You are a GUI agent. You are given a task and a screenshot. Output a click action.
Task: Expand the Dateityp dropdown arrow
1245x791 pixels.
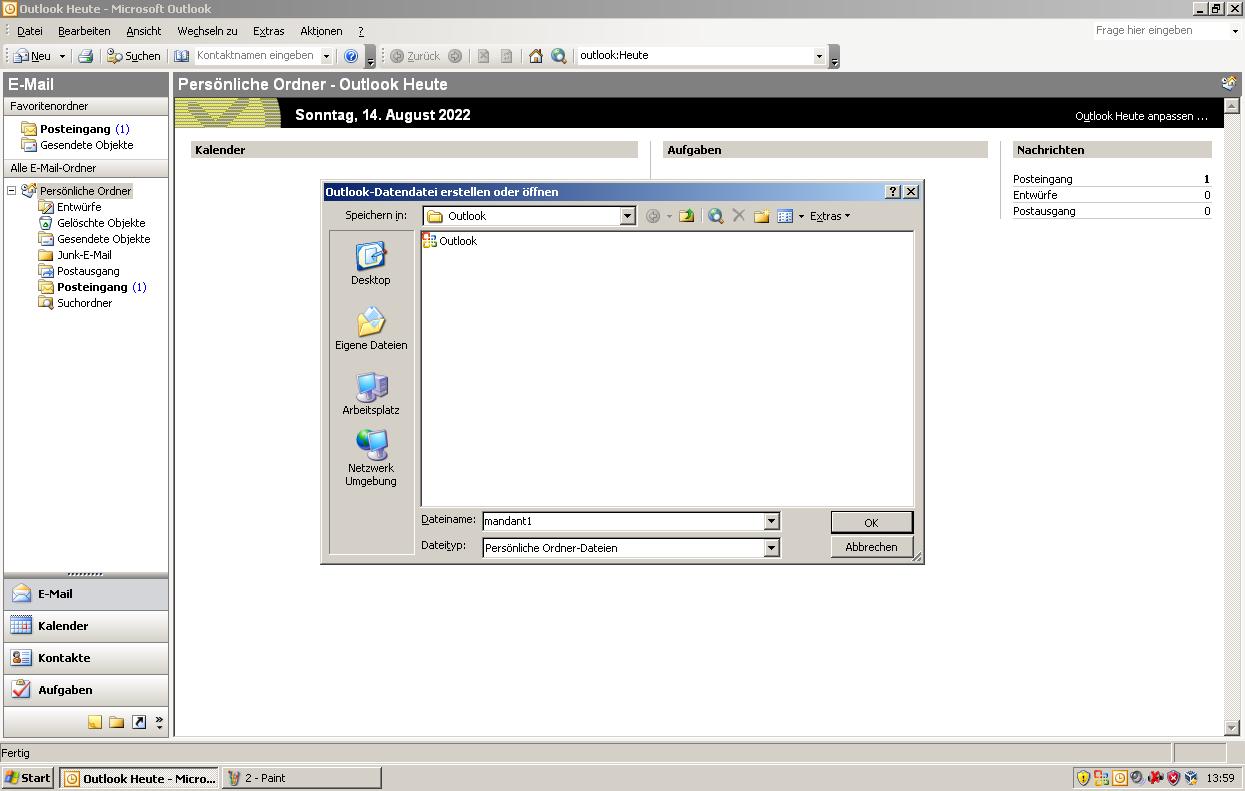(771, 548)
